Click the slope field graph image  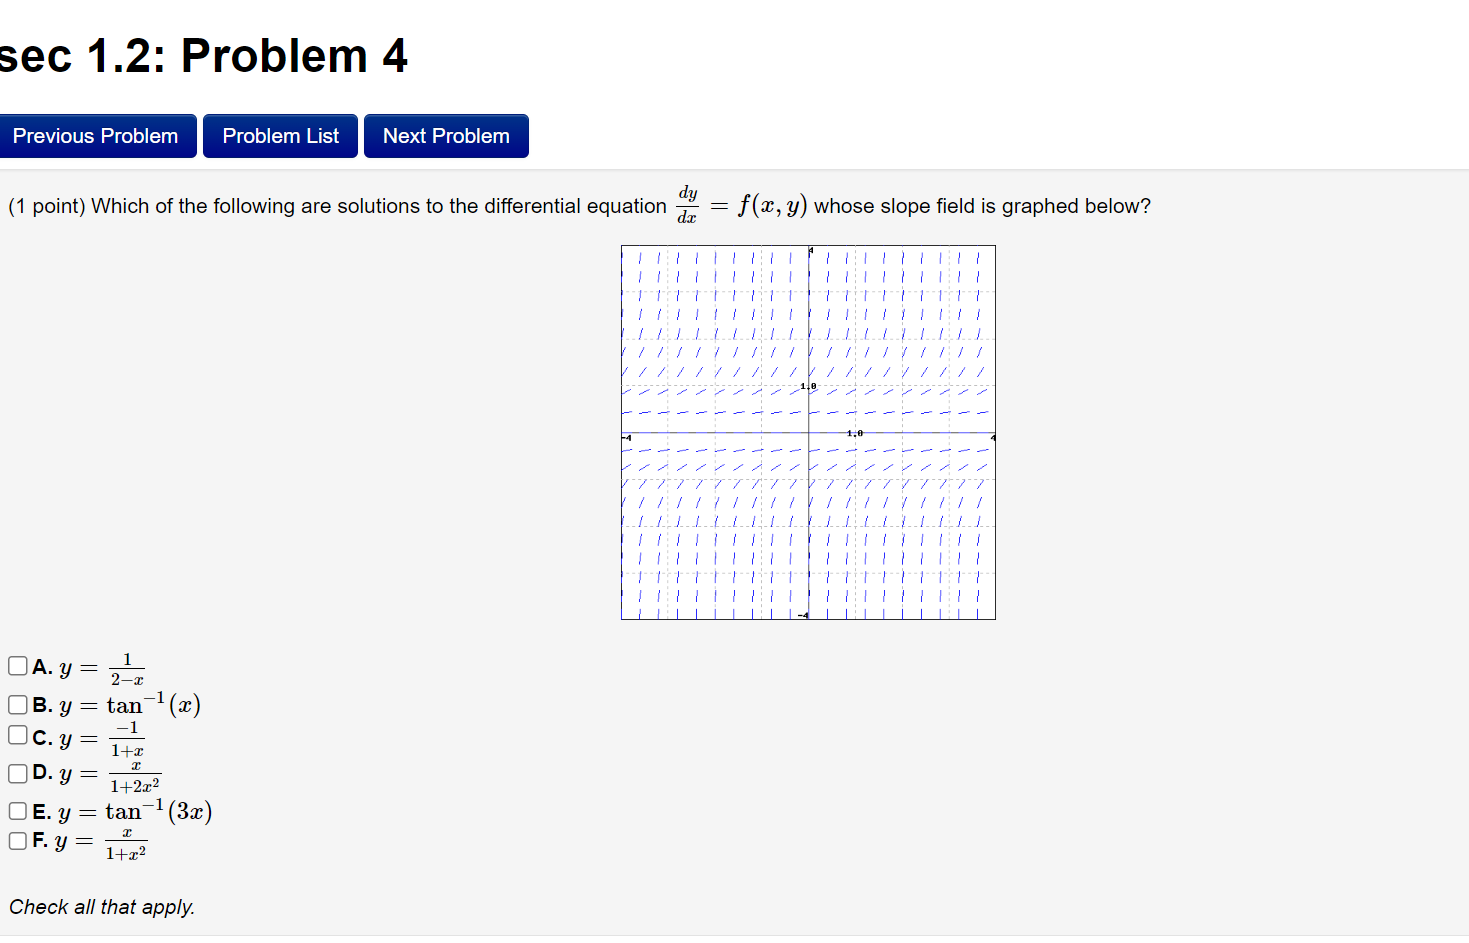[x=808, y=432]
